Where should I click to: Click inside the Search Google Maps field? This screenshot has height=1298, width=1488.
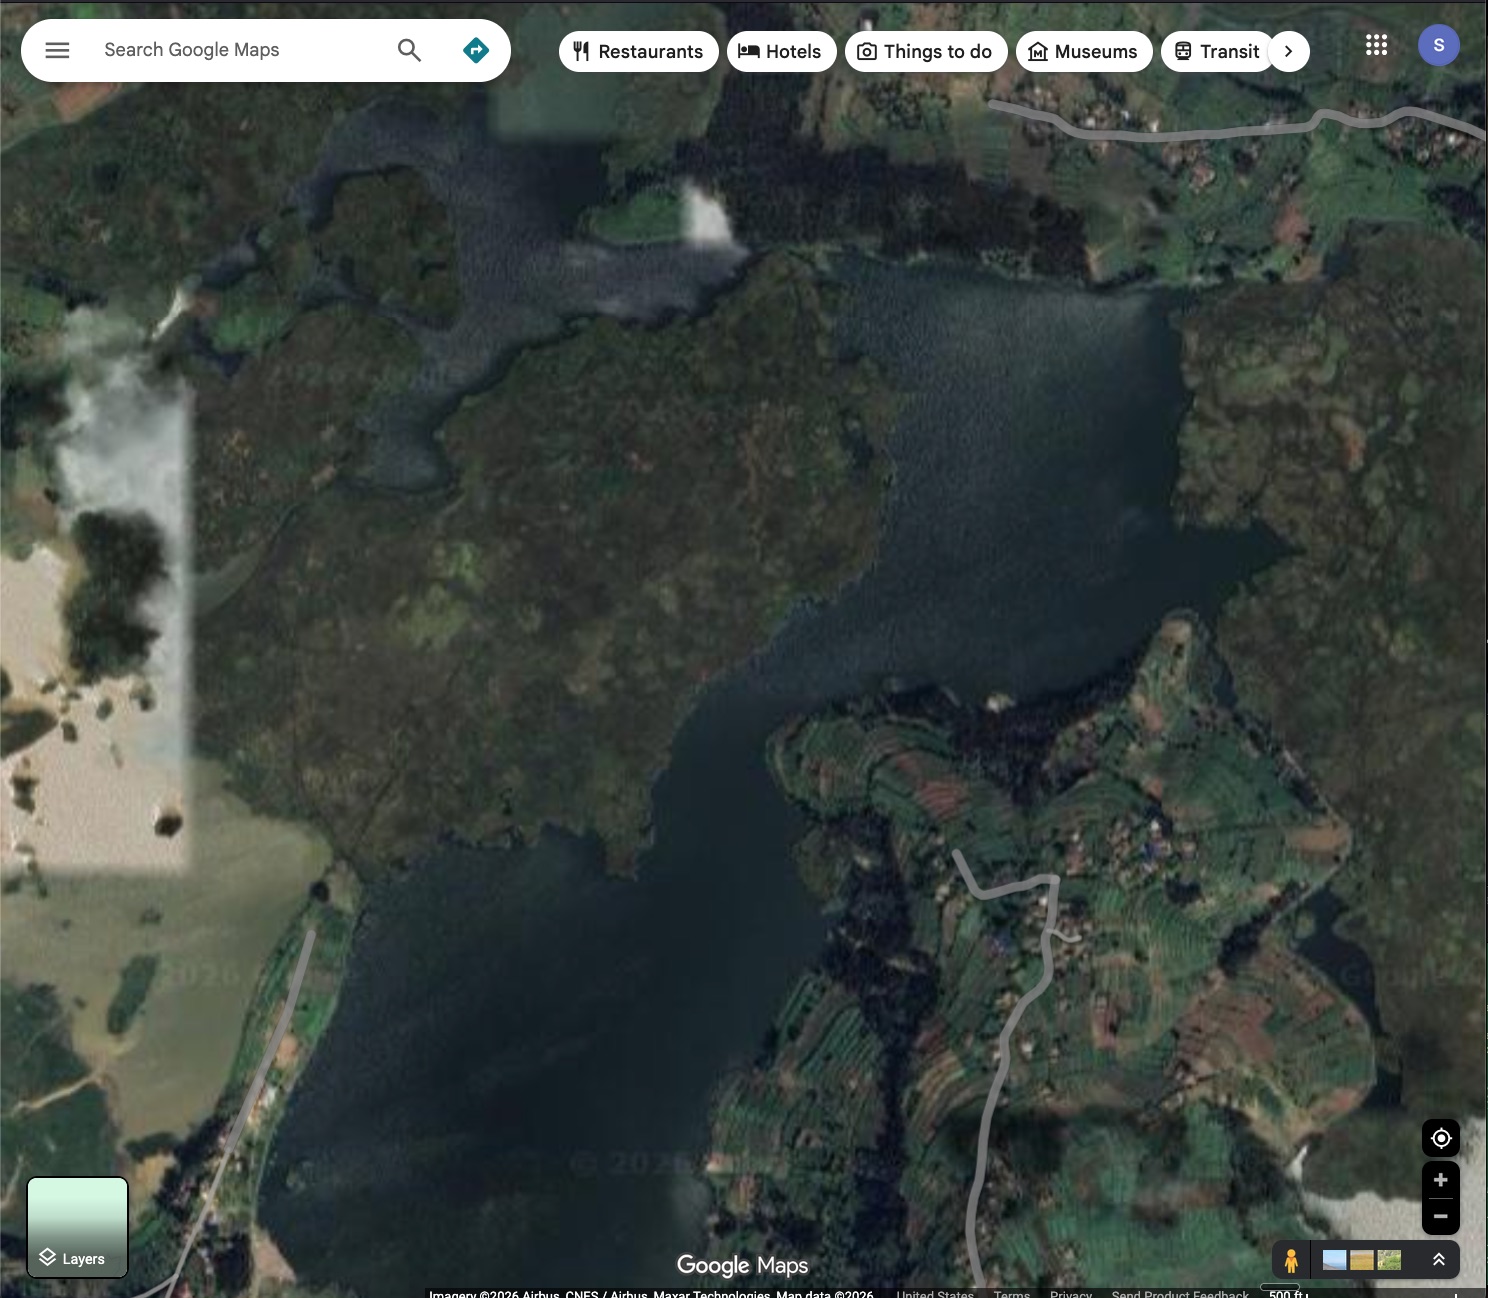pos(220,49)
